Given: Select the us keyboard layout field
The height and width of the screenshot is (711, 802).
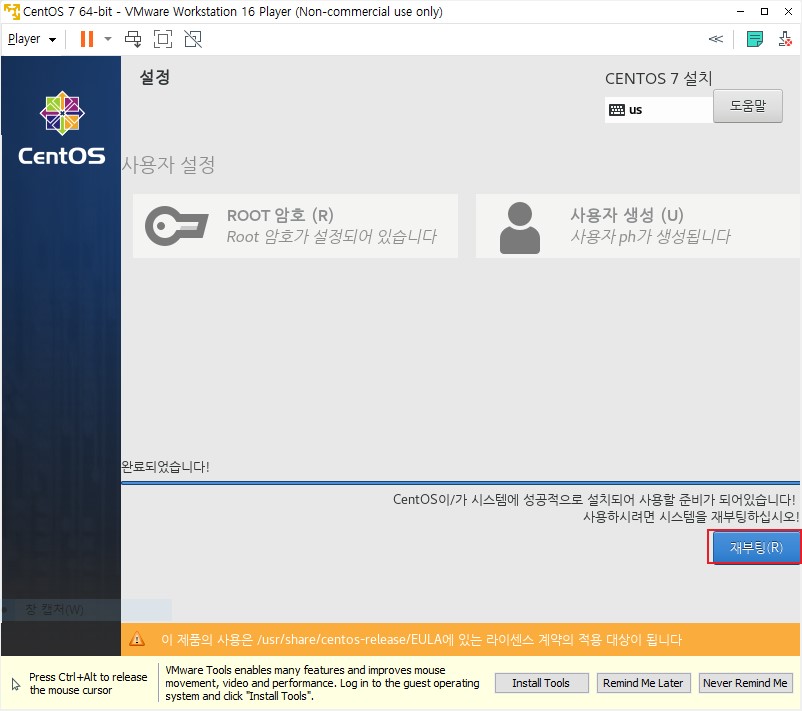Looking at the screenshot, I should 659,110.
